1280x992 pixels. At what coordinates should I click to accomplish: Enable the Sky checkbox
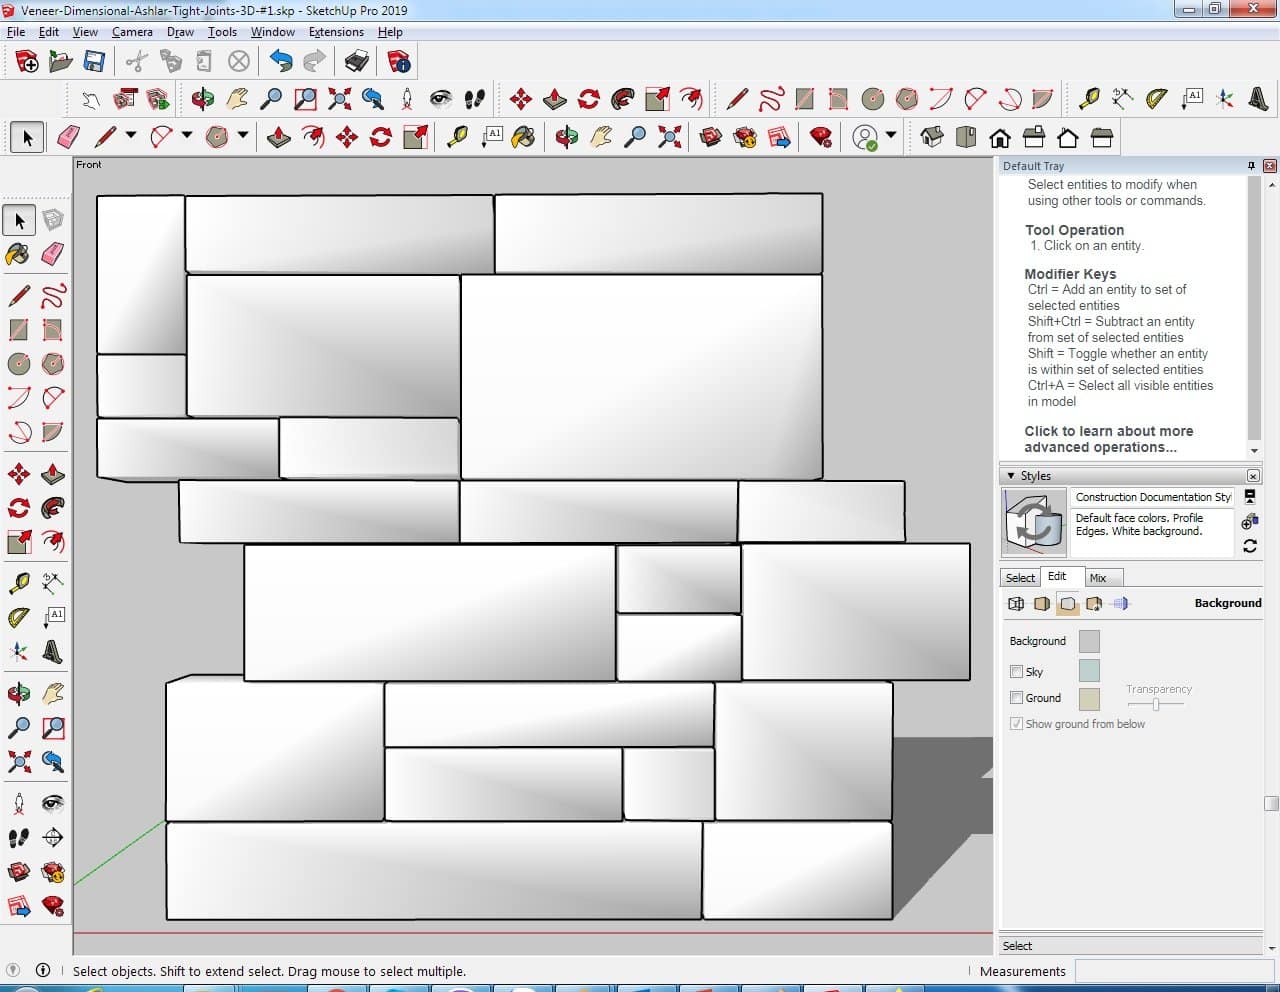pyautogui.click(x=1016, y=672)
